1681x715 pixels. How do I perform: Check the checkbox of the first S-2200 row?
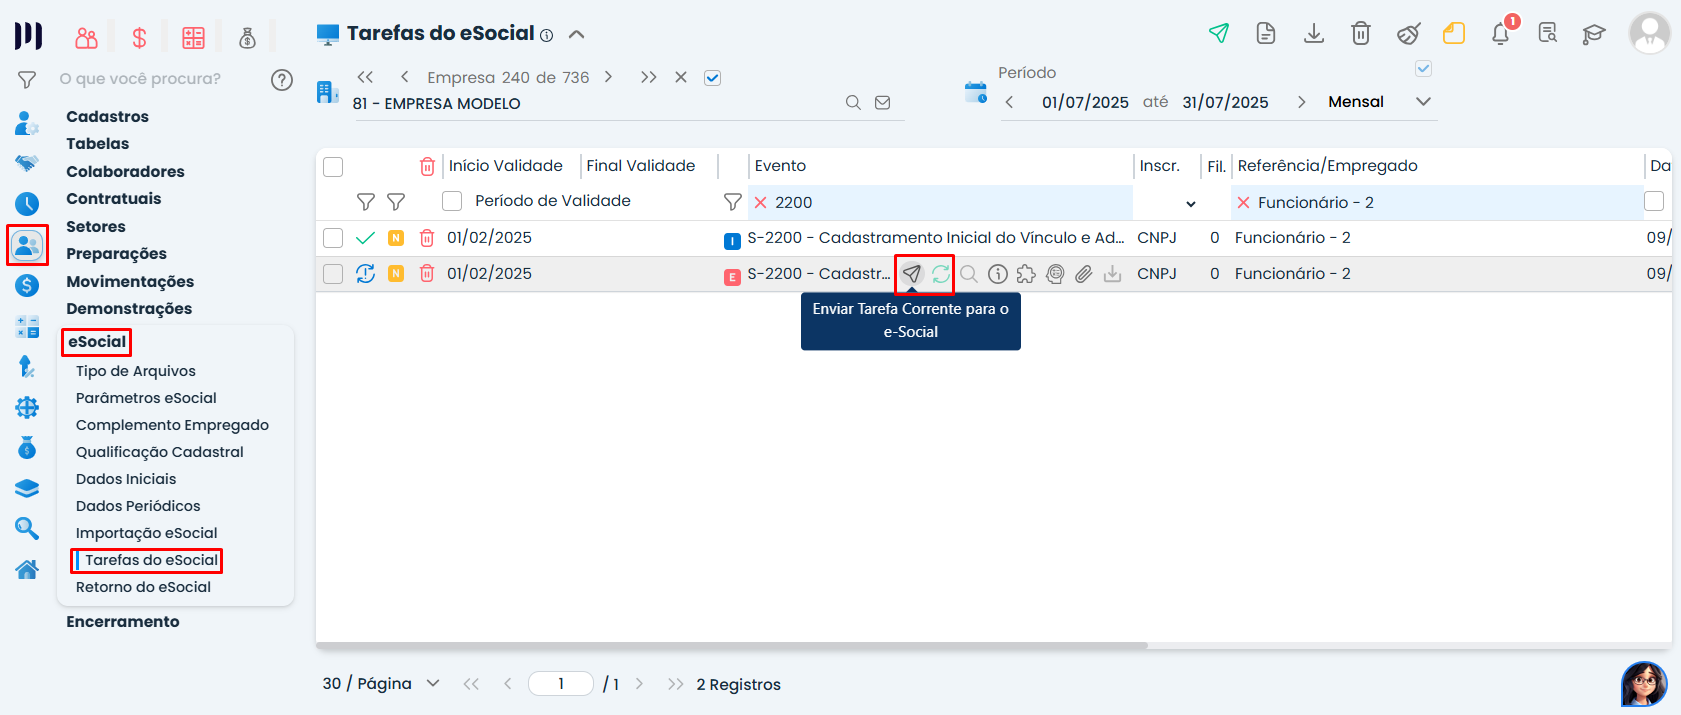pyautogui.click(x=333, y=238)
